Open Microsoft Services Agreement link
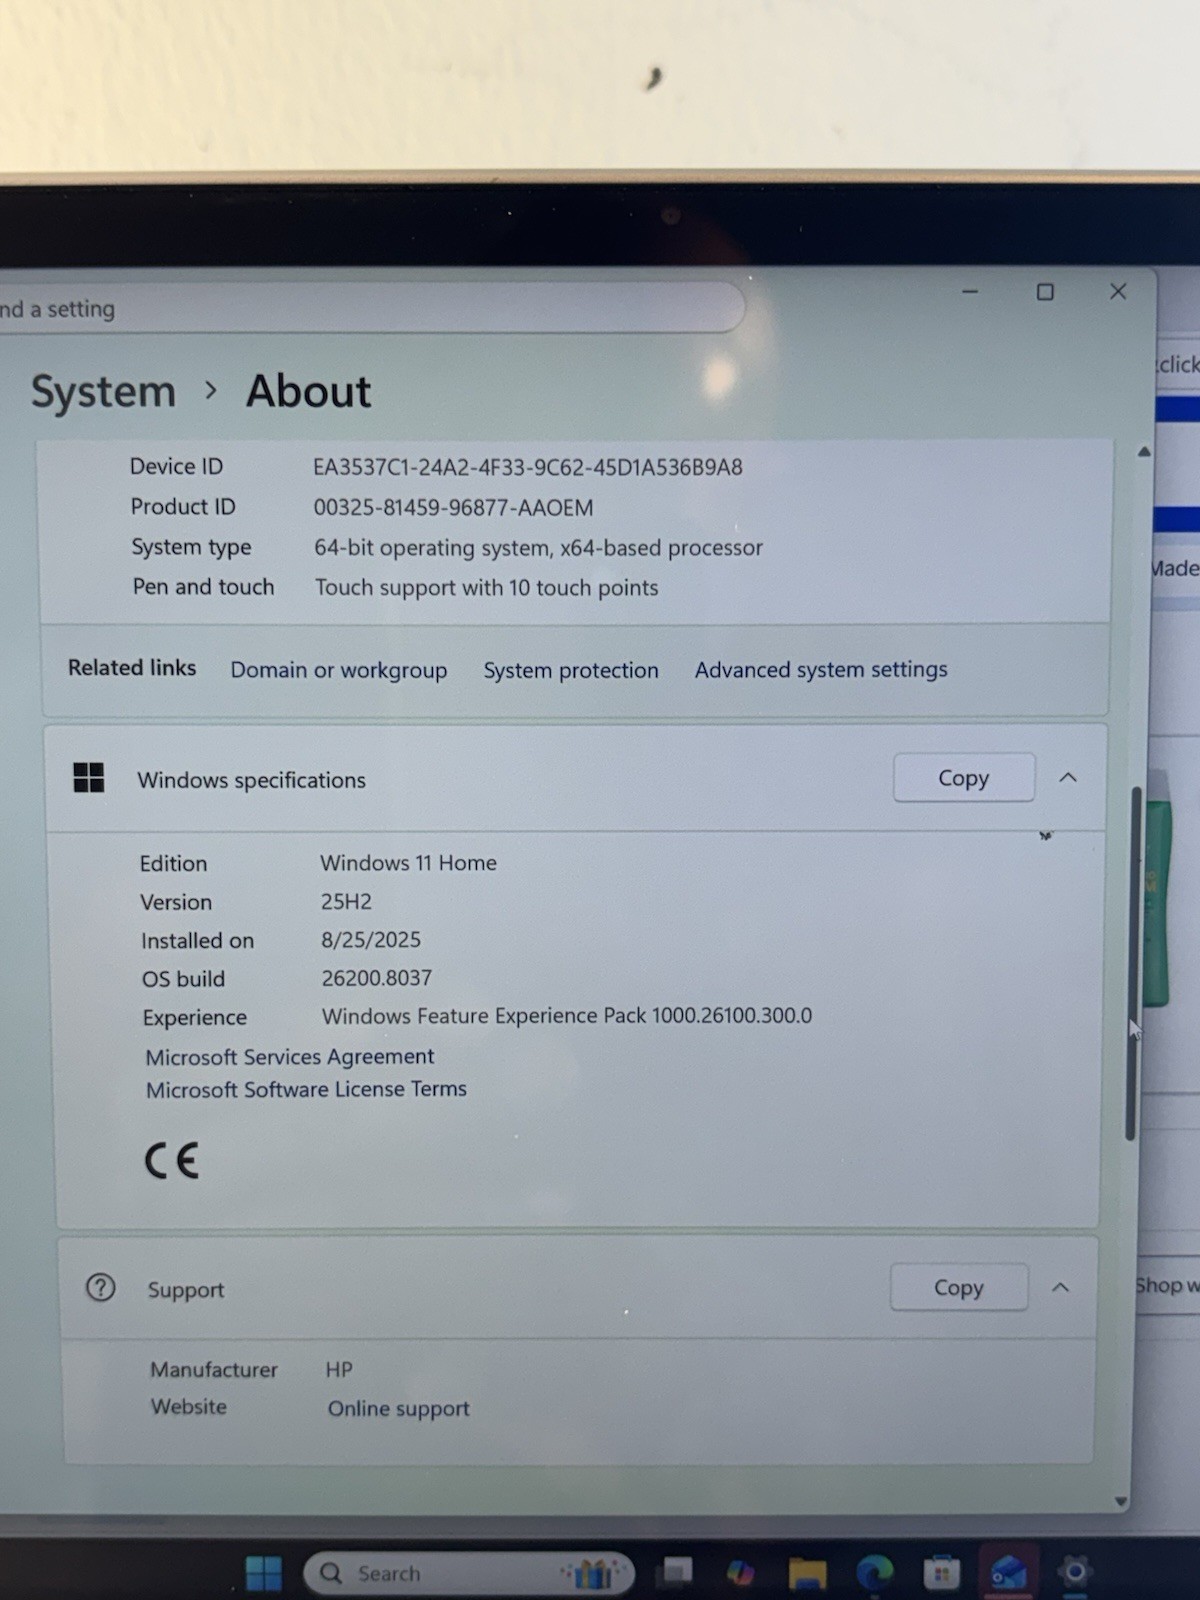This screenshot has width=1200, height=1600. [x=290, y=1056]
